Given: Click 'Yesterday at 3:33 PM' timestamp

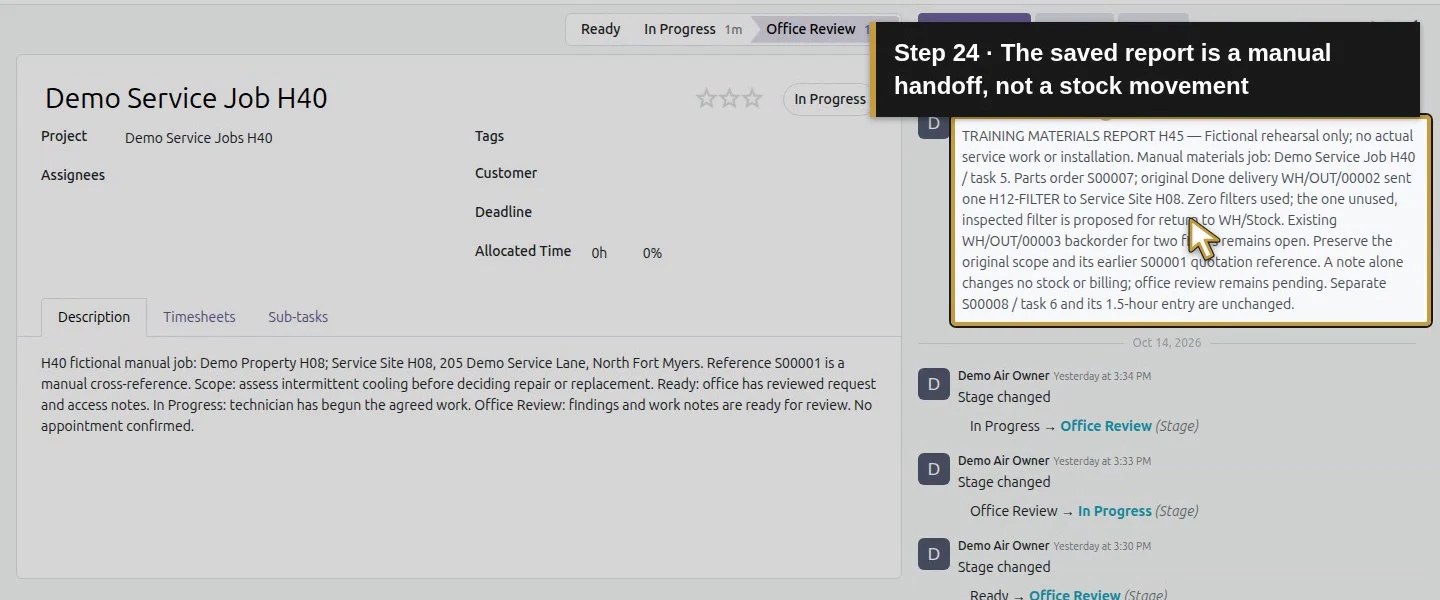Looking at the screenshot, I should (1102, 461).
